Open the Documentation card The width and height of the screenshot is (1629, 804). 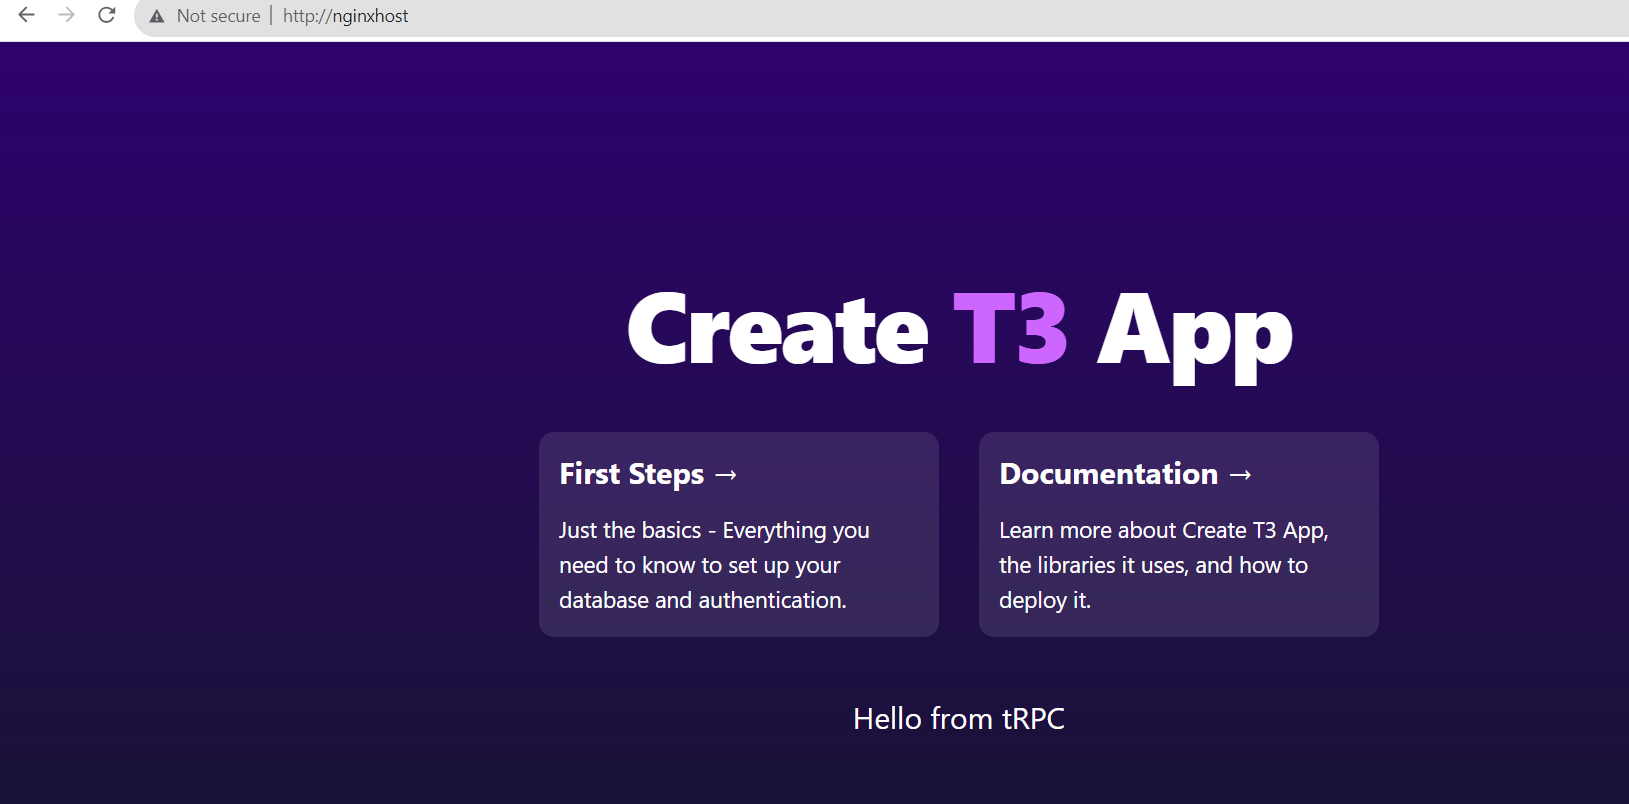(1179, 534)
